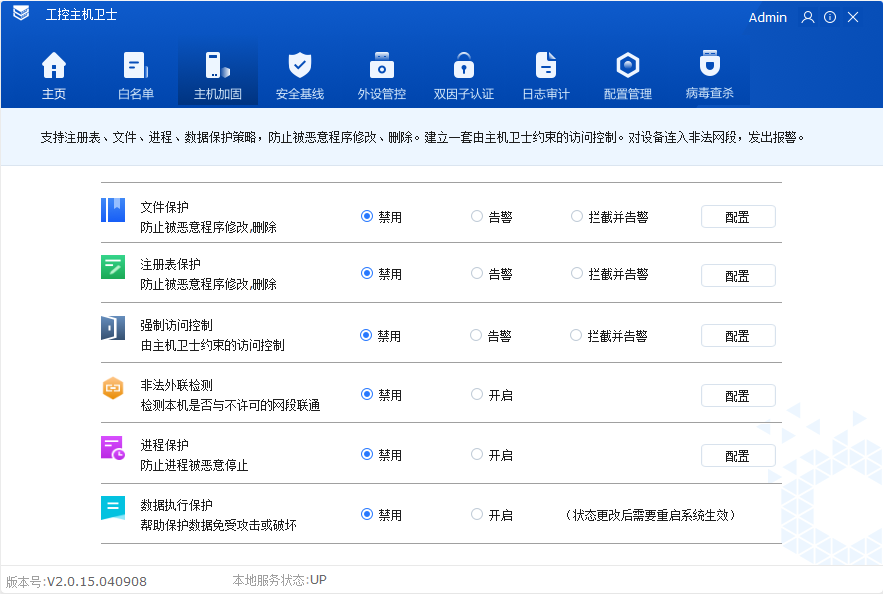The width and height of the screenshot is (883, 594).
Task: Open the 主页 home page
Action: click(x=54, y=72)
